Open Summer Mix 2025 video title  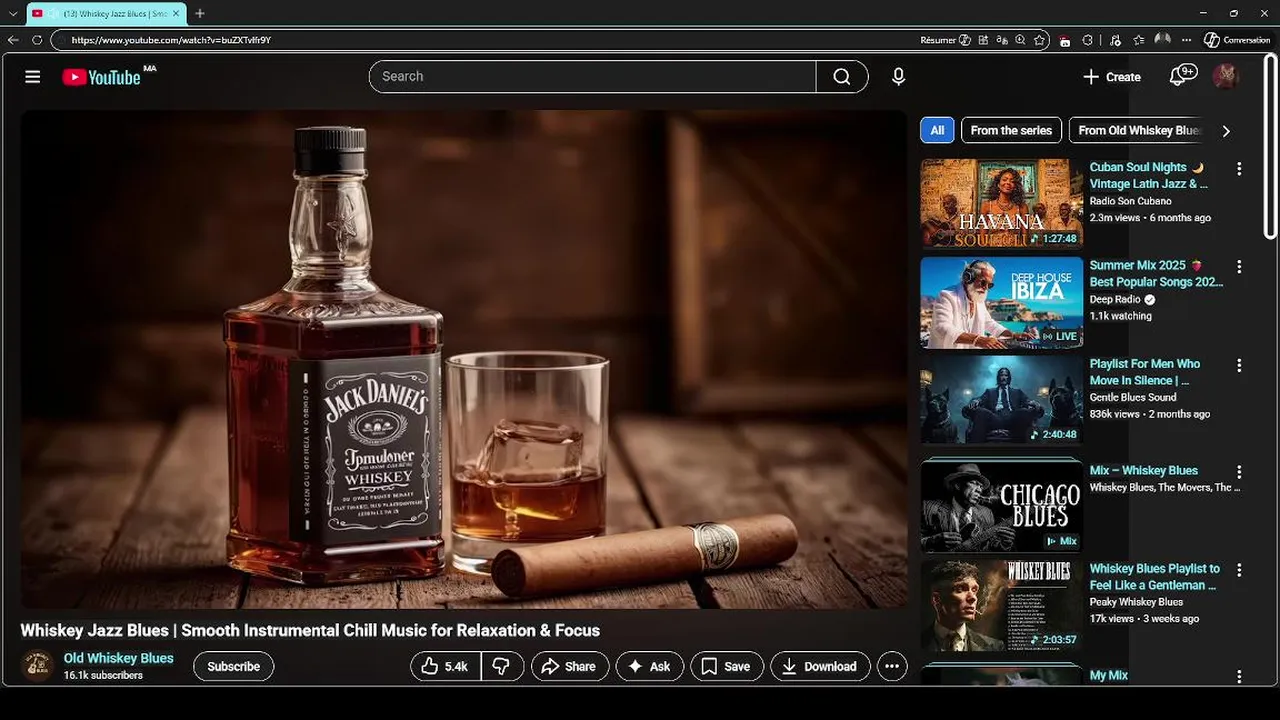tap(1156, 273)
